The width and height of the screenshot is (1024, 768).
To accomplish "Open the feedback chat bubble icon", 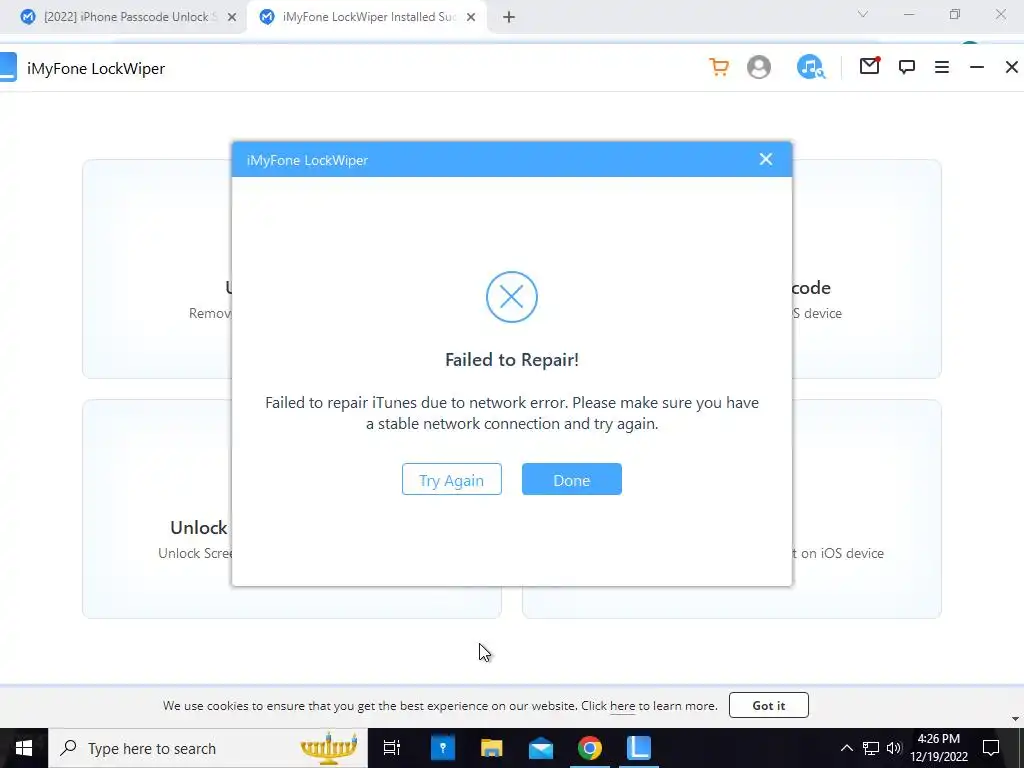I will coord(906,67).
